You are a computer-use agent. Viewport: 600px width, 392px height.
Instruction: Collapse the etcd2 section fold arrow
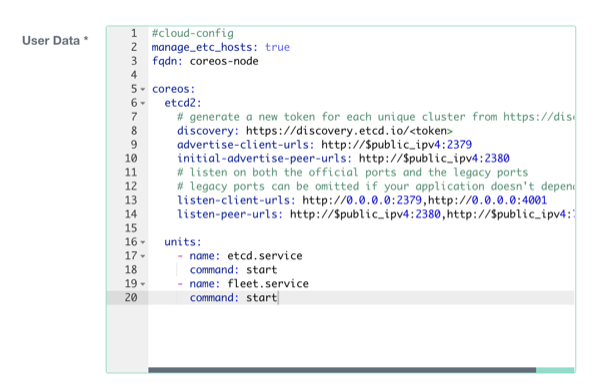pyautogui.click(x=143, y=103)
